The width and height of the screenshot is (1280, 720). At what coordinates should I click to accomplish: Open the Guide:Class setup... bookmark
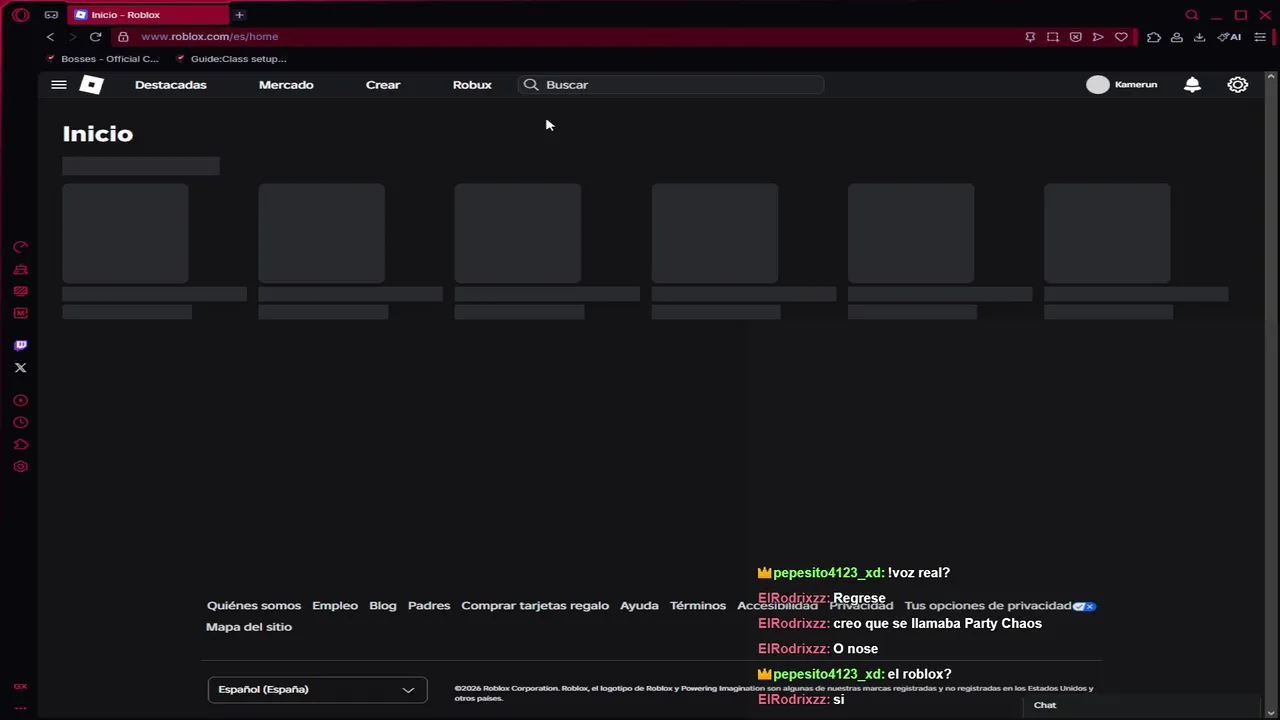[231, 59]
